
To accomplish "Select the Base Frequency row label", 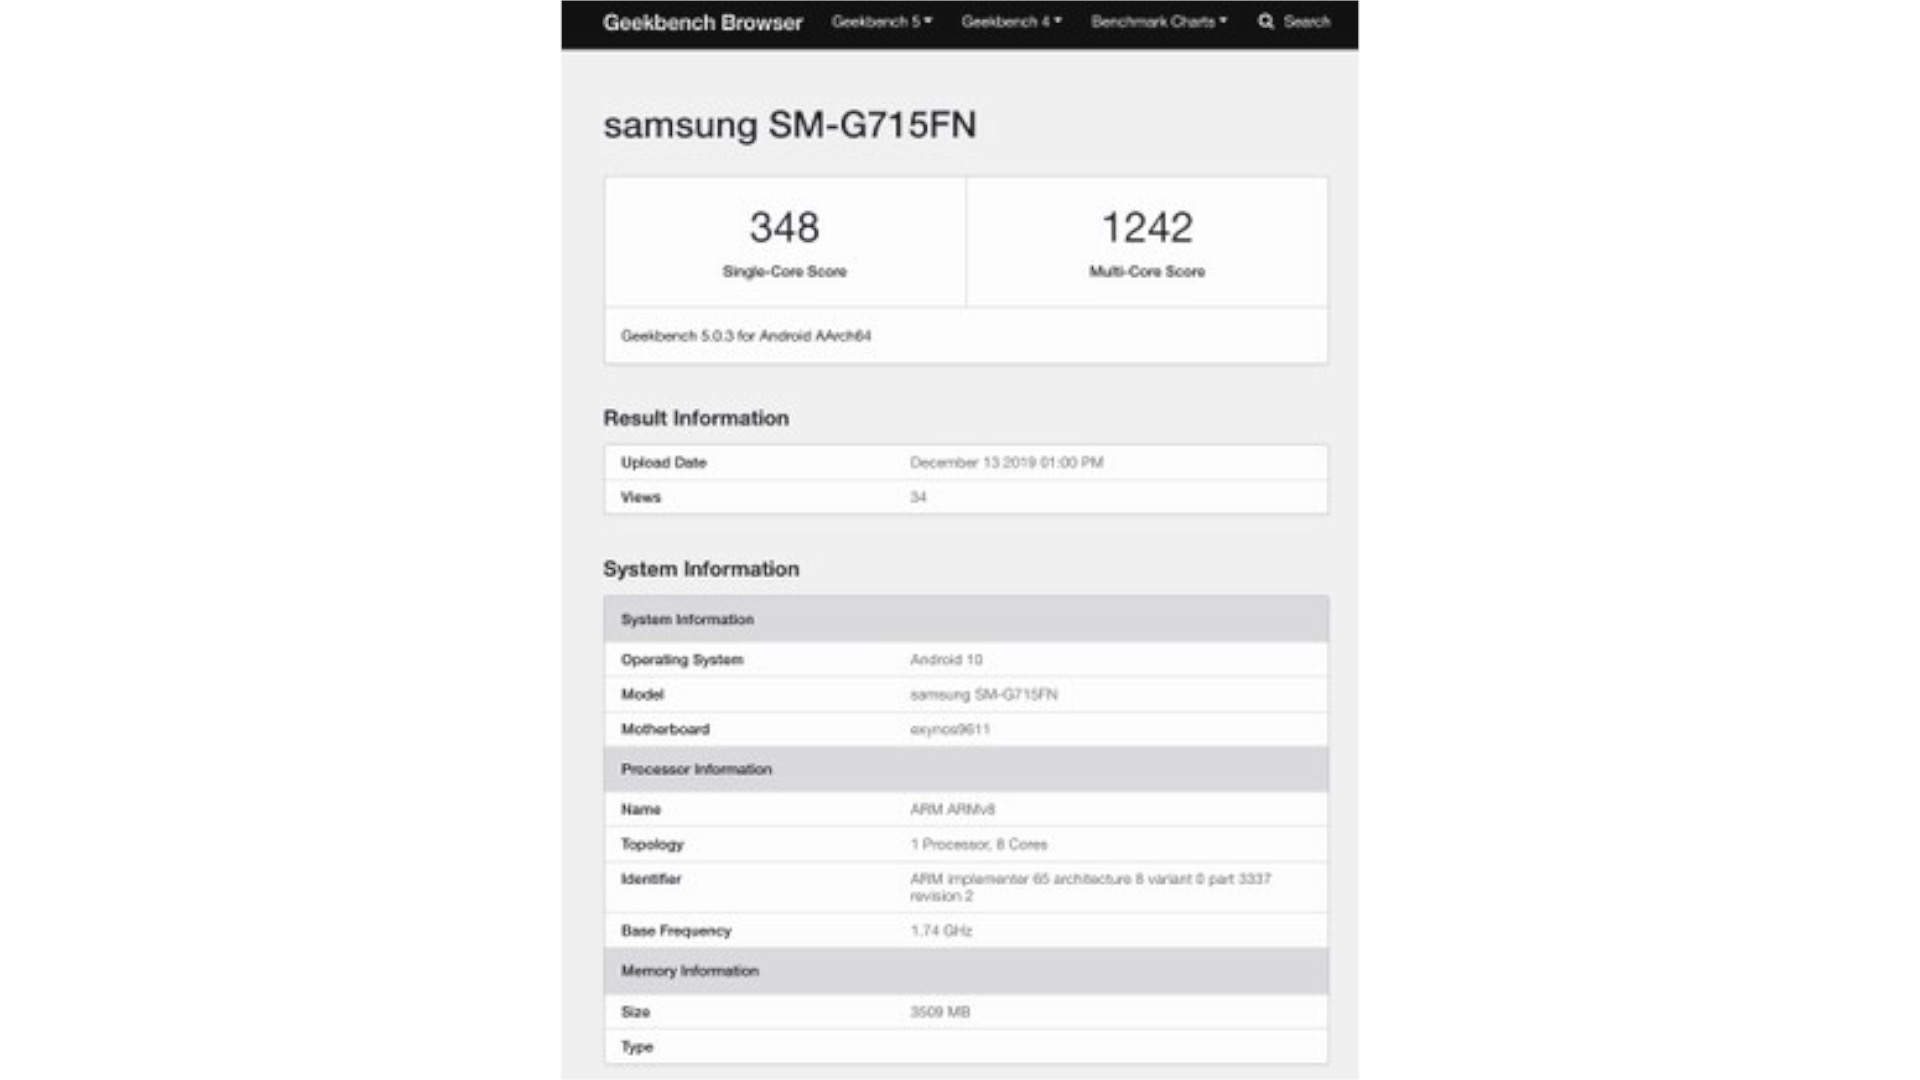I will 676,931.
